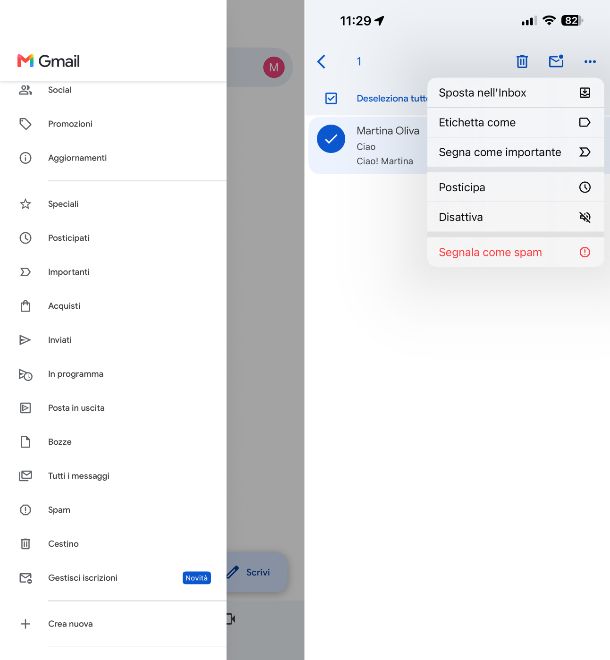Click the plus icon beside Crea nuova

pyautogui.click(x=25, y=624)
